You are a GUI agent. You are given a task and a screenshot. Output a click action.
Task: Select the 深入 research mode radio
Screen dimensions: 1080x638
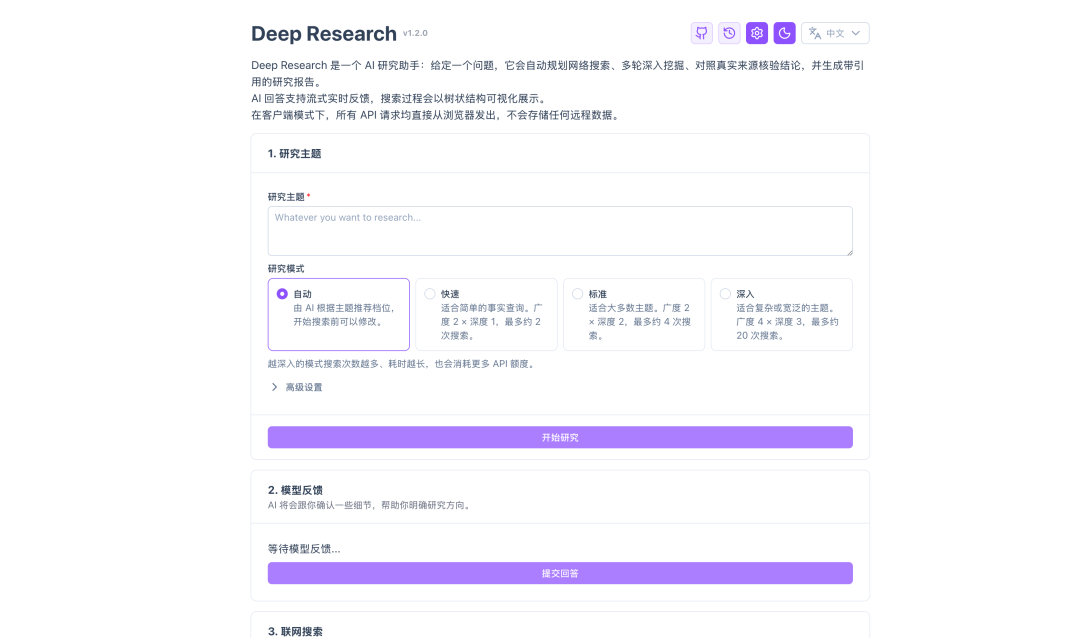[725, 294]
